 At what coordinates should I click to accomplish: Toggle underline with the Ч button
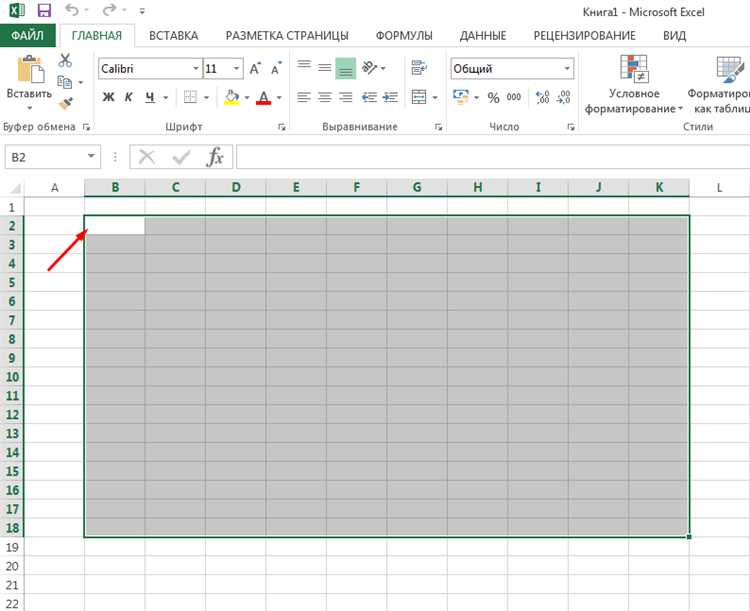pos(150,97)
